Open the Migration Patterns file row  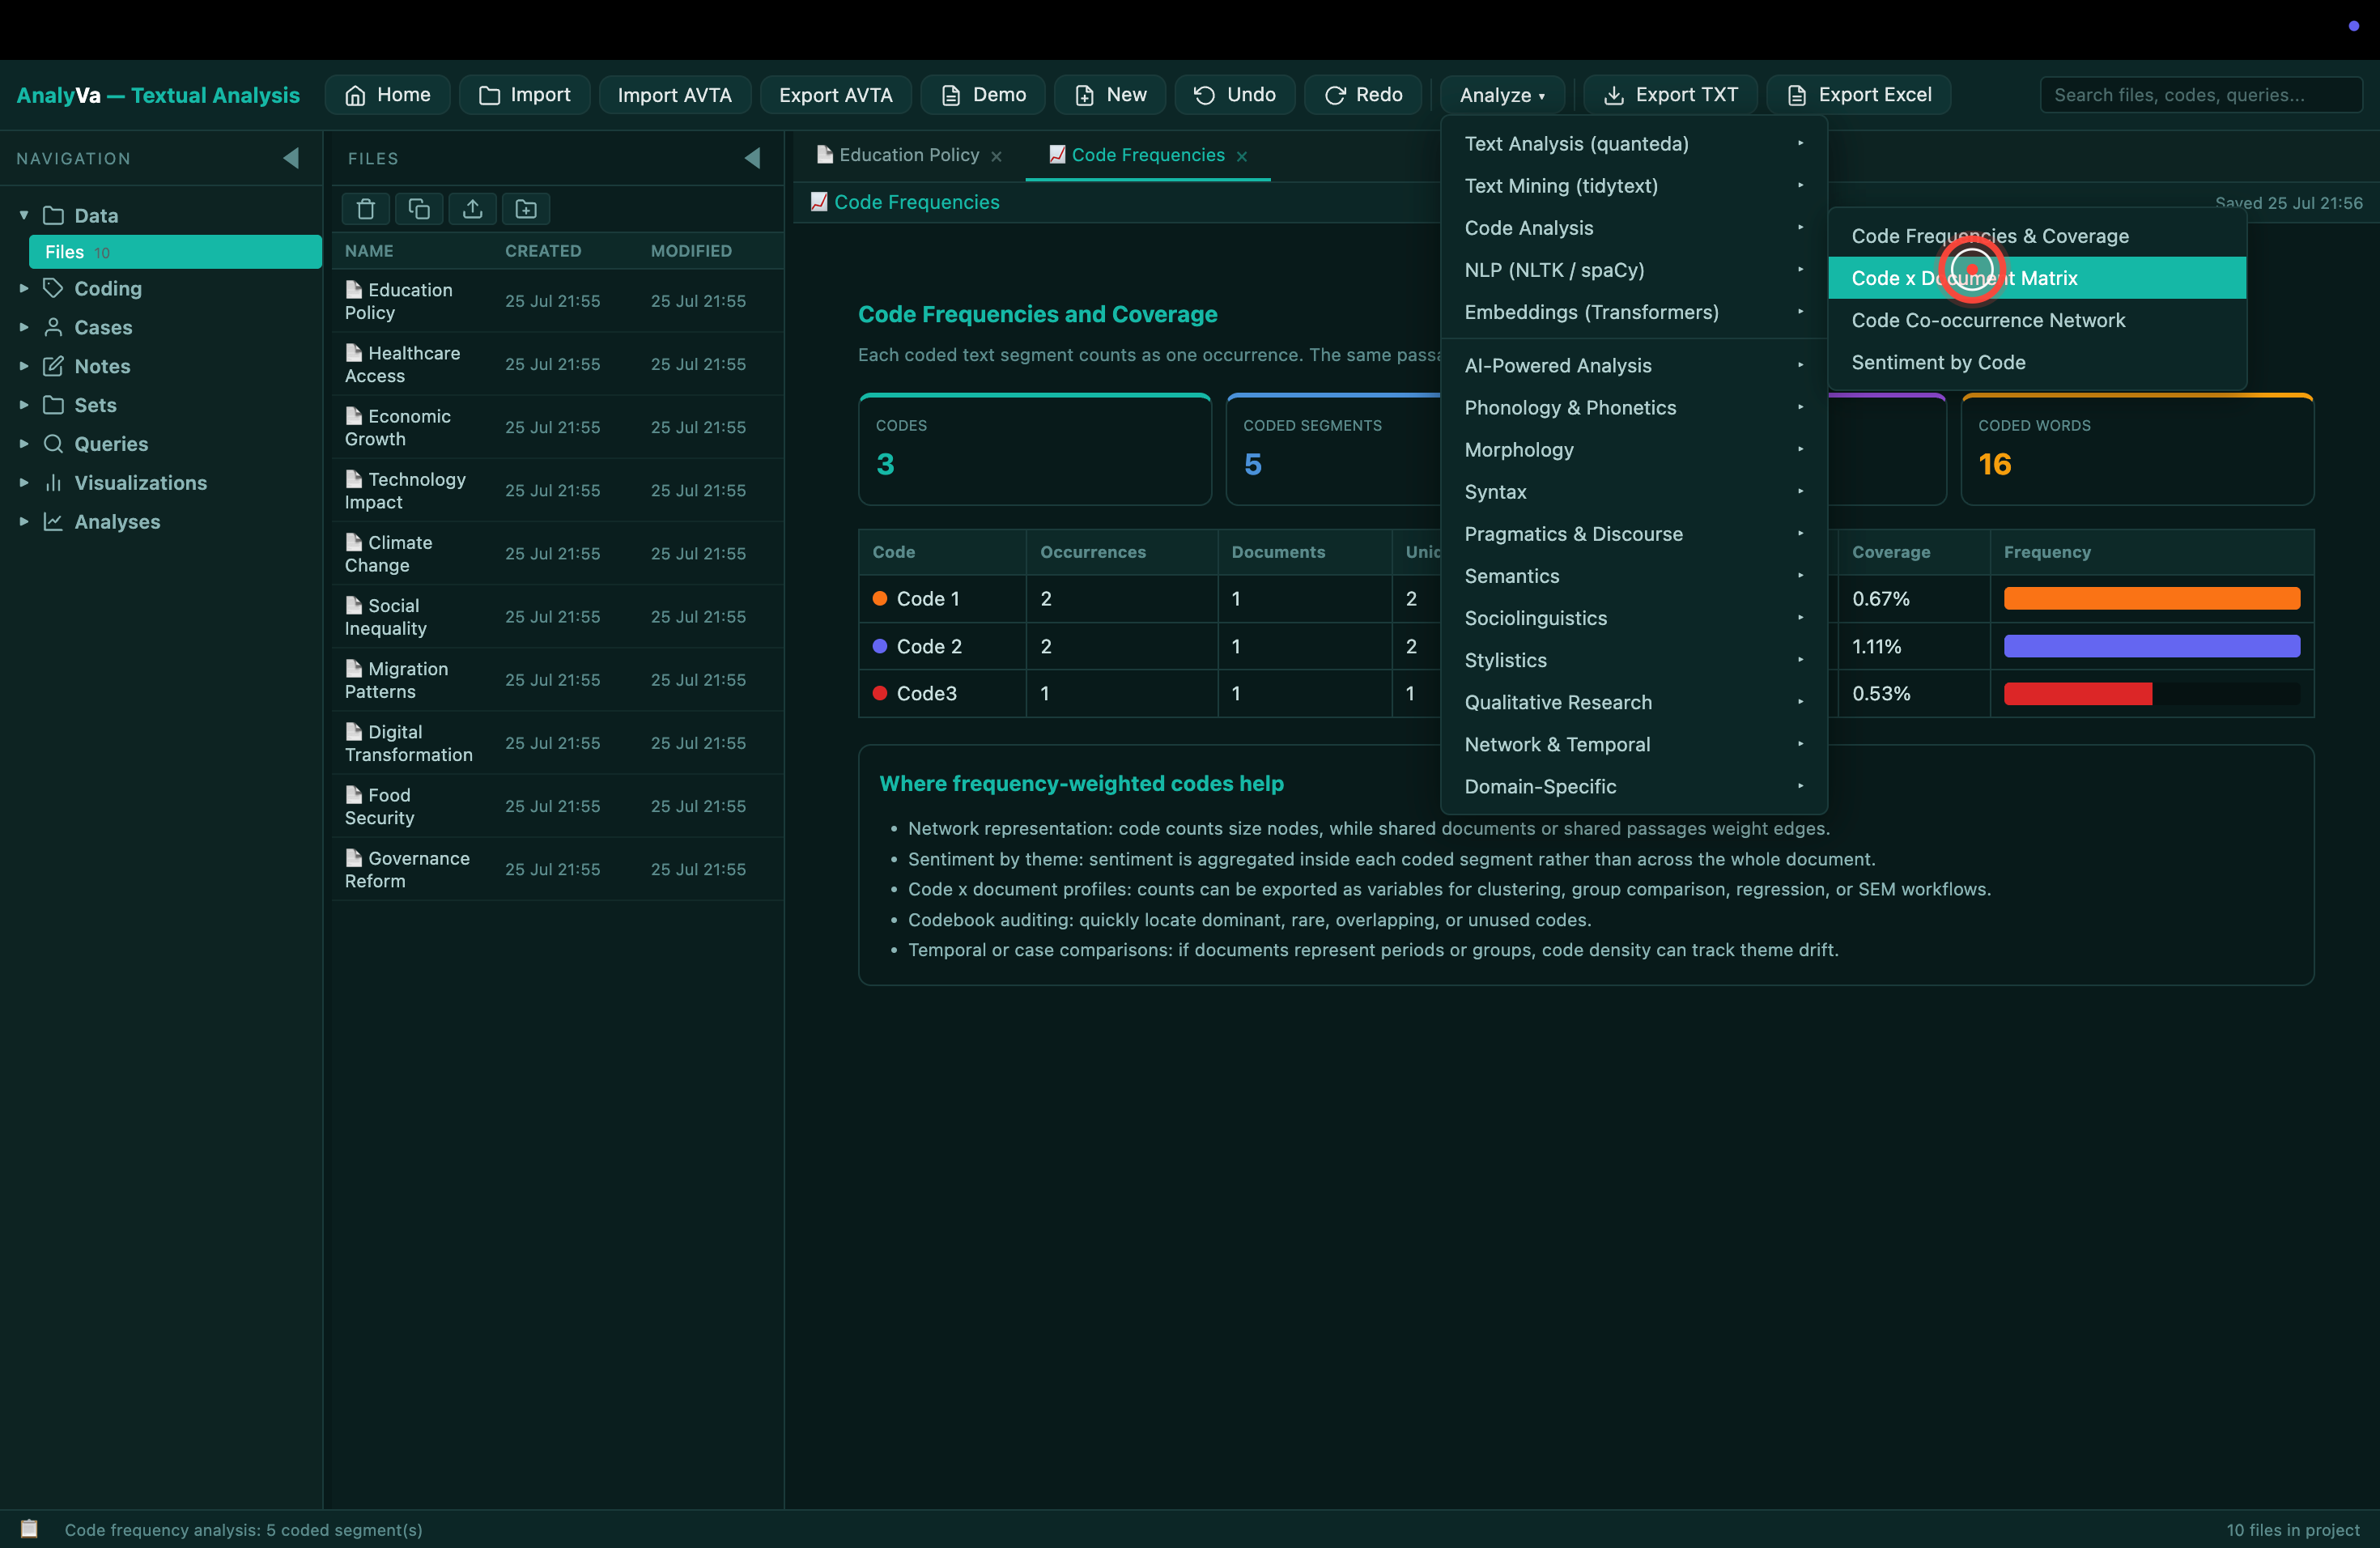pyautogui.click(x=558, y=680)
